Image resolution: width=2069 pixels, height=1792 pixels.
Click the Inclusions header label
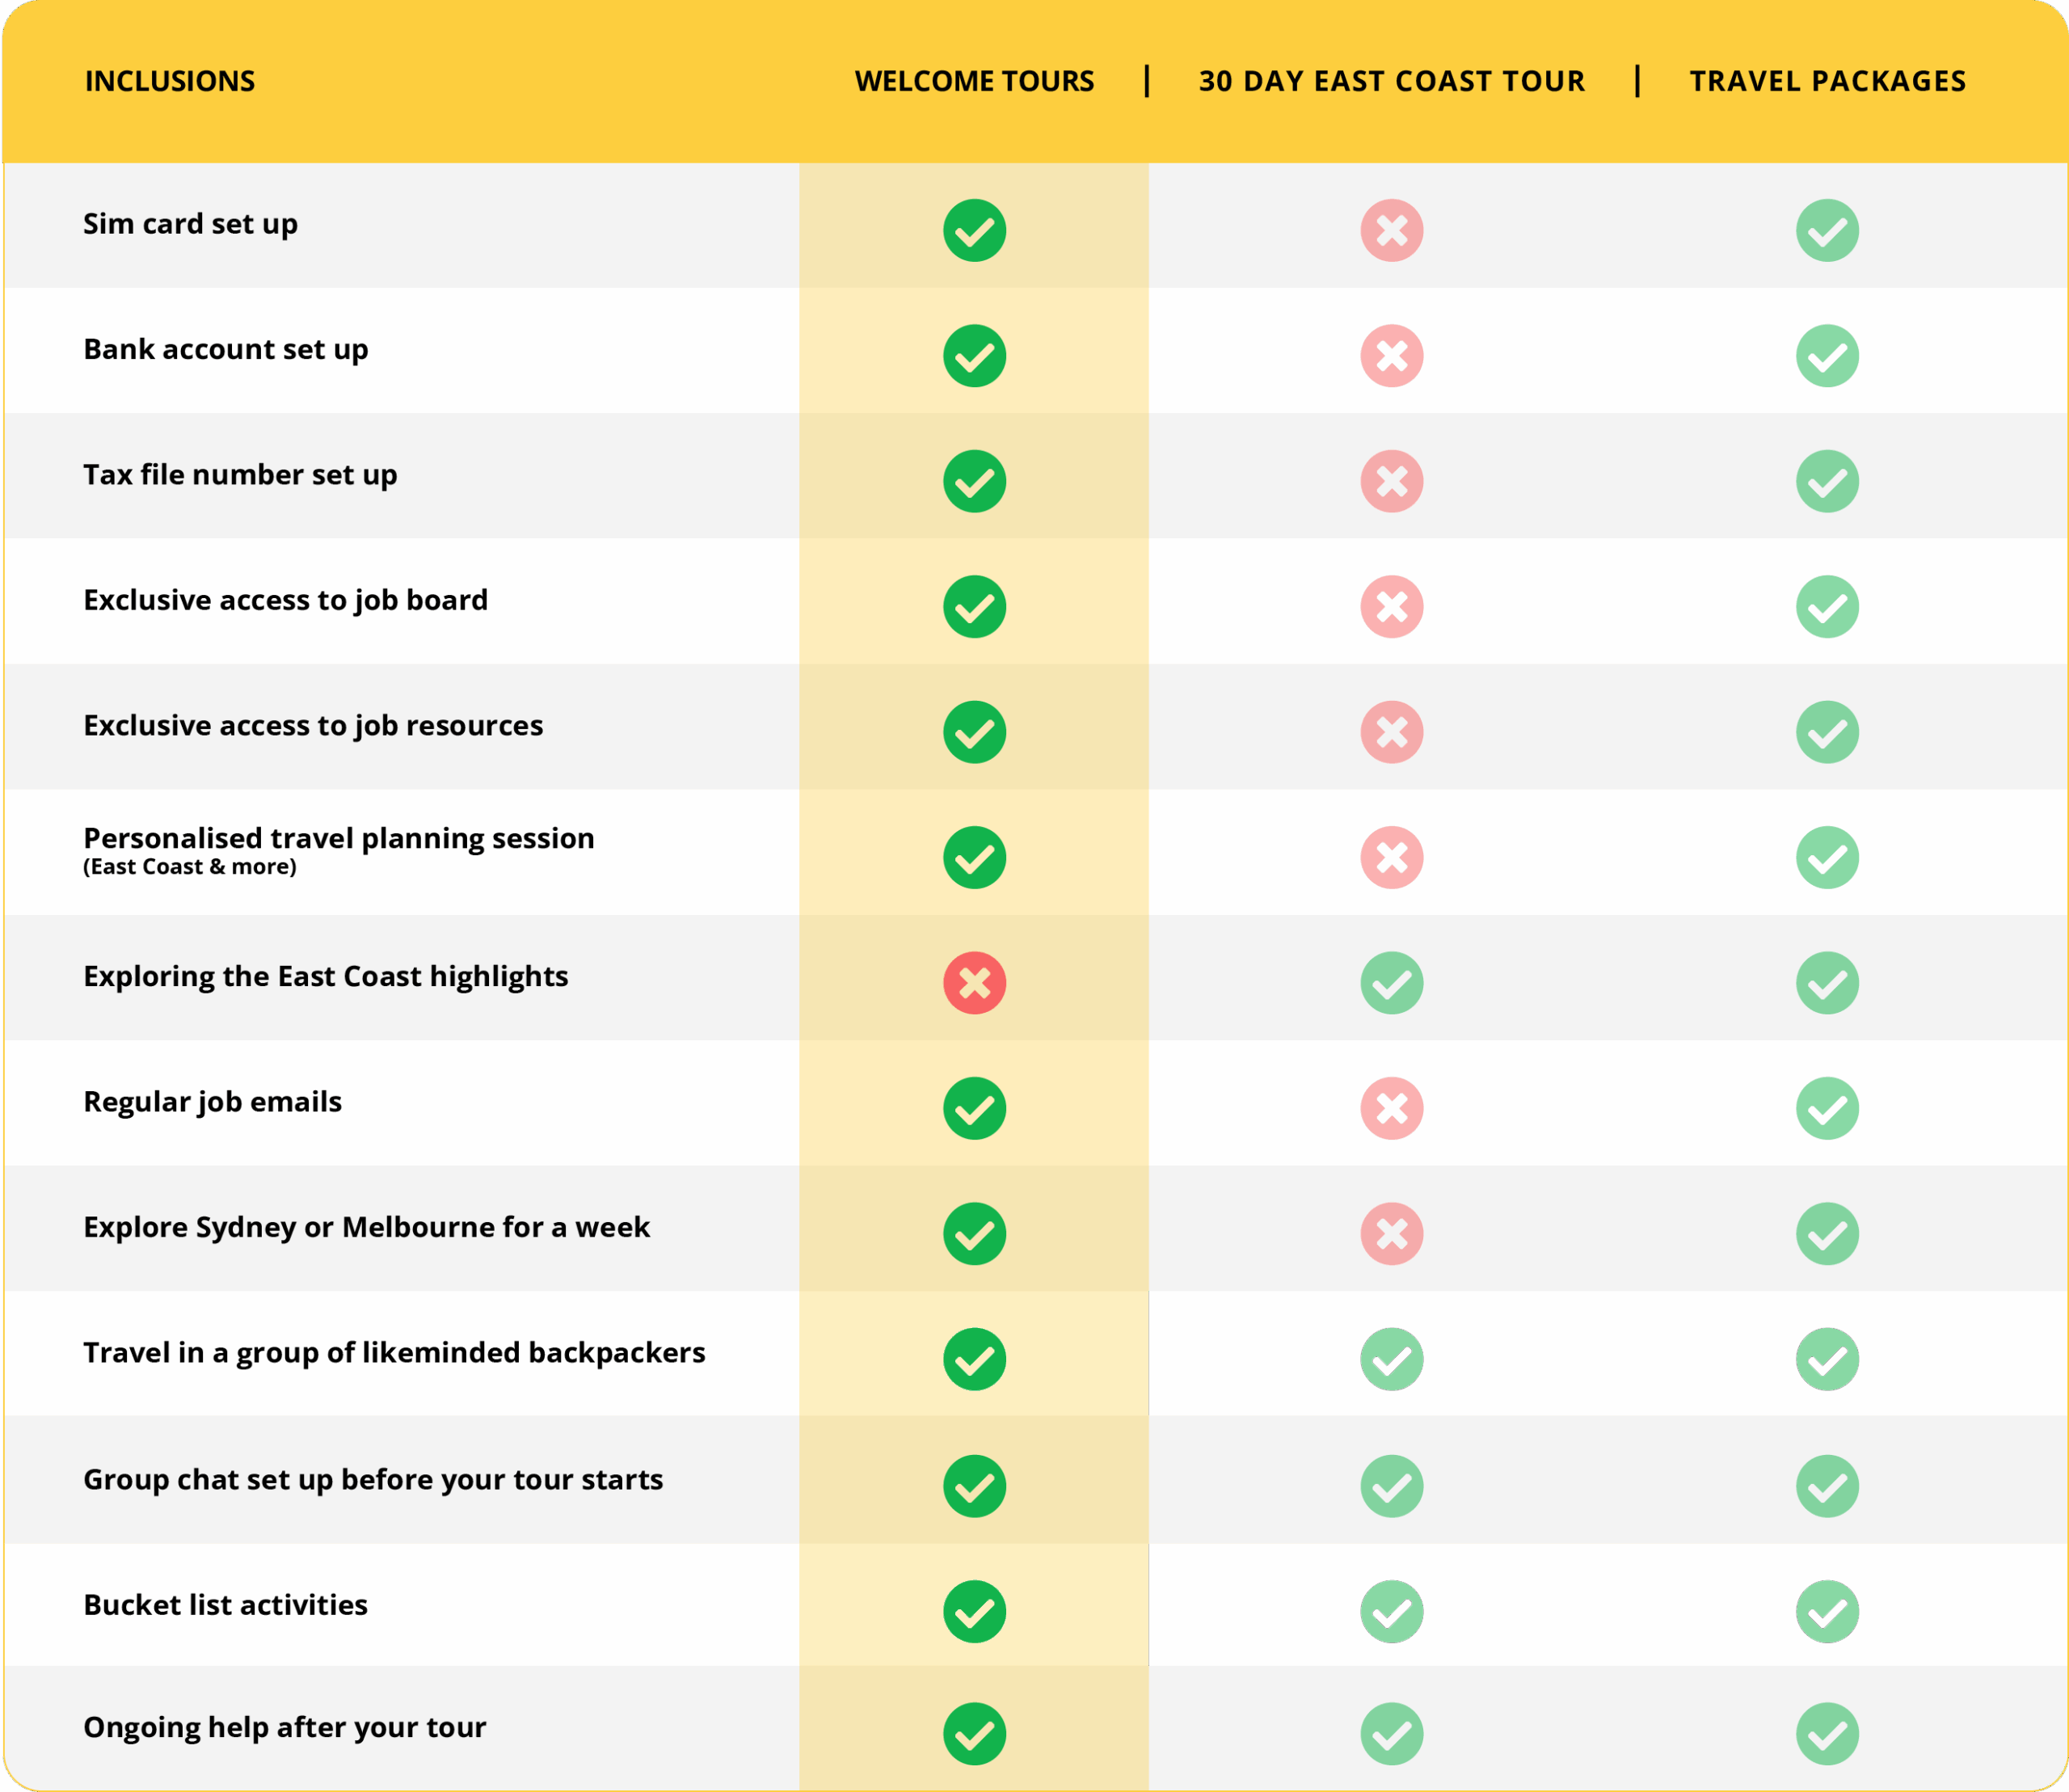click(170, 81)
